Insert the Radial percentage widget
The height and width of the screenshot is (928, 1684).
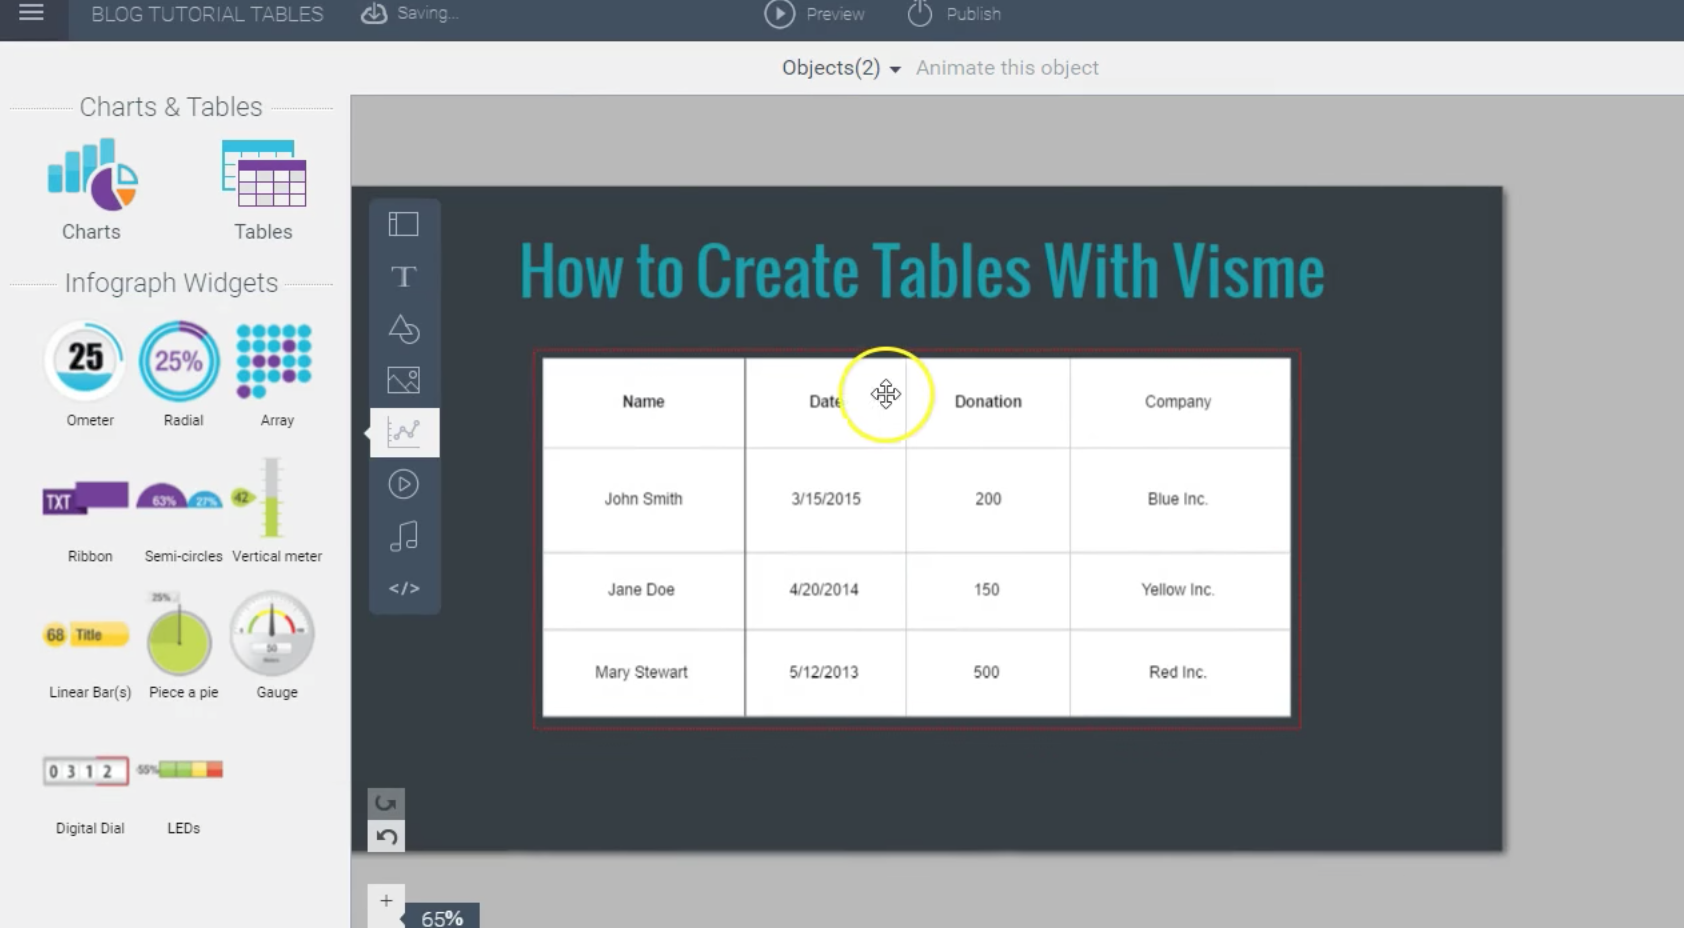(x=180, y=360)
